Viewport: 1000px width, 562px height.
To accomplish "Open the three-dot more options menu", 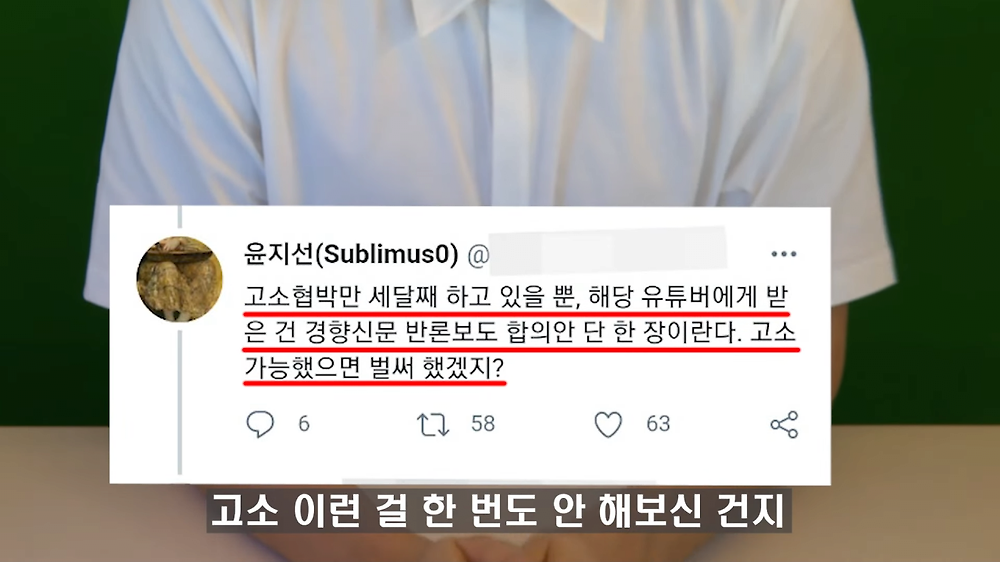I will pos(784,254).
